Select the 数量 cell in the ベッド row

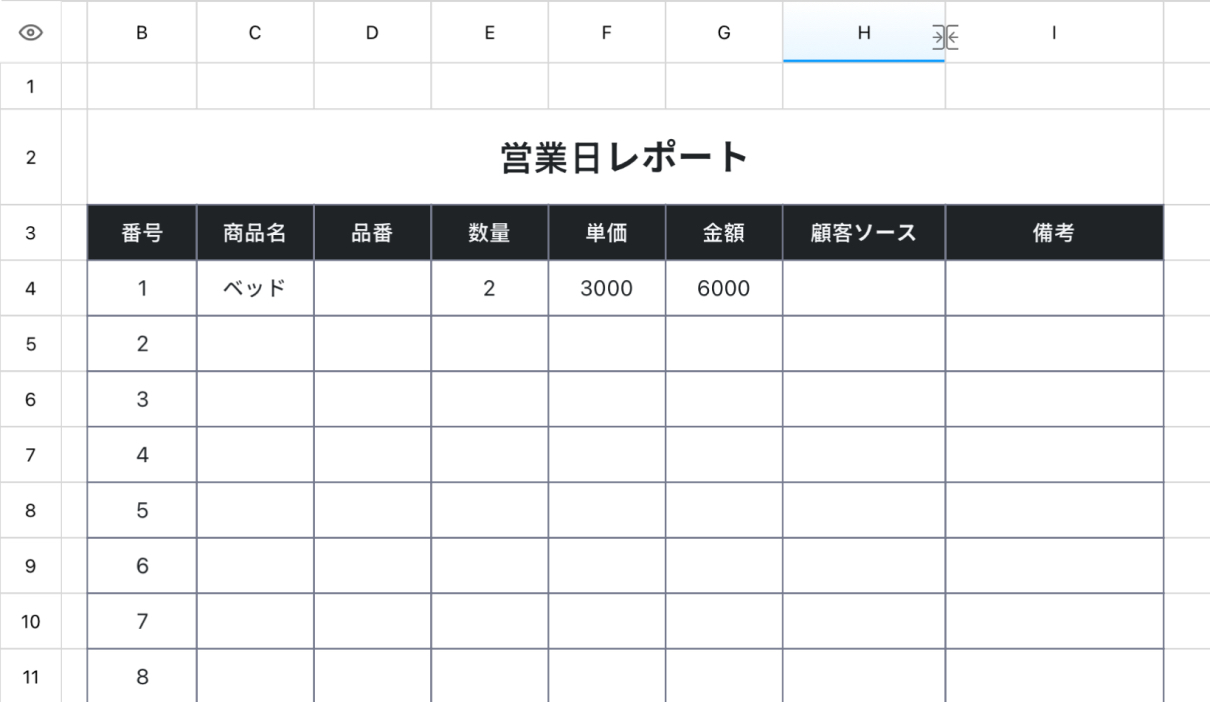(x=489, y=289)
